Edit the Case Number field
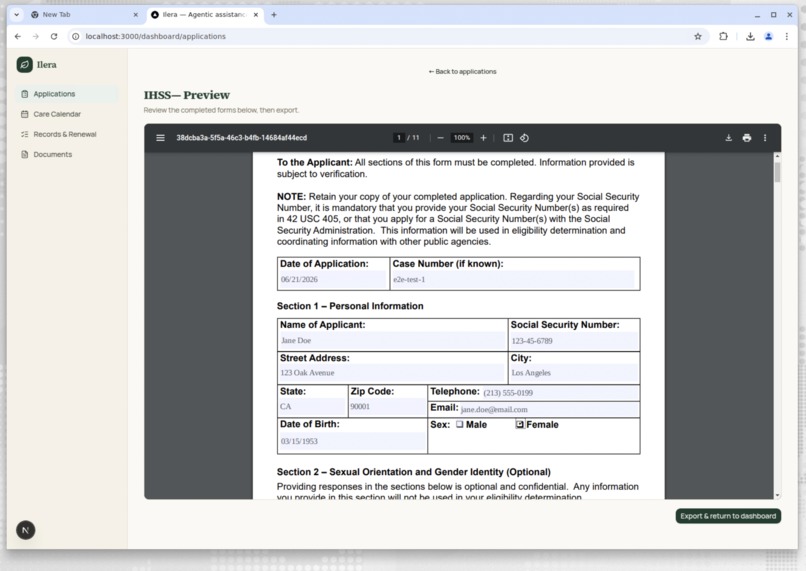The image size is (806, 571). (513, 280)
